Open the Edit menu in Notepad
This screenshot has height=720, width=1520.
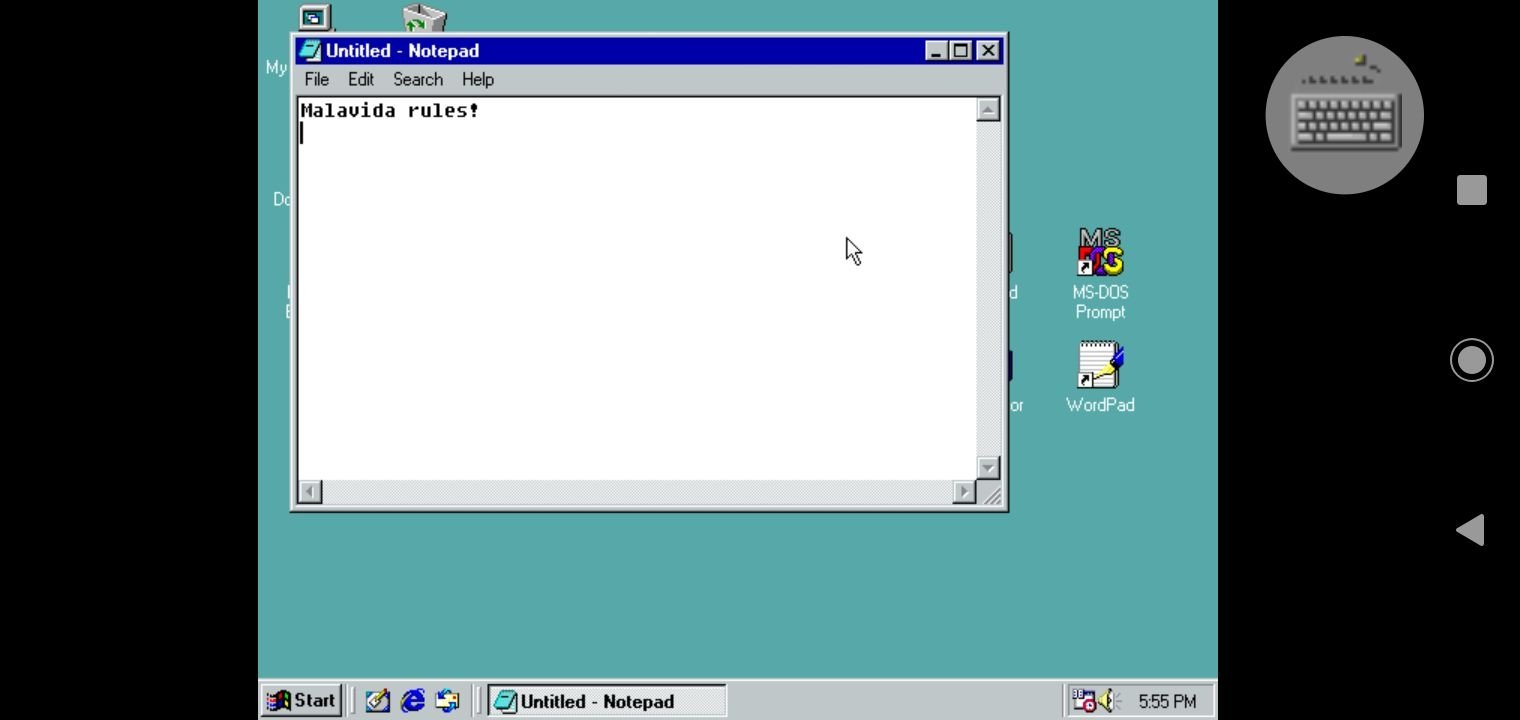[361, 79]
